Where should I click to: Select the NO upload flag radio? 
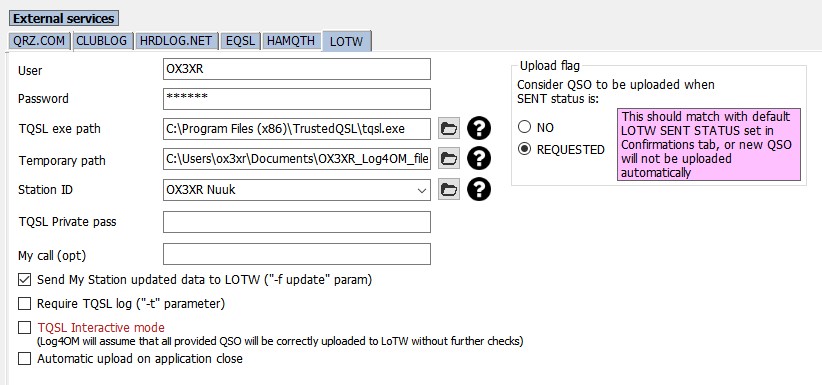point(524,127)
